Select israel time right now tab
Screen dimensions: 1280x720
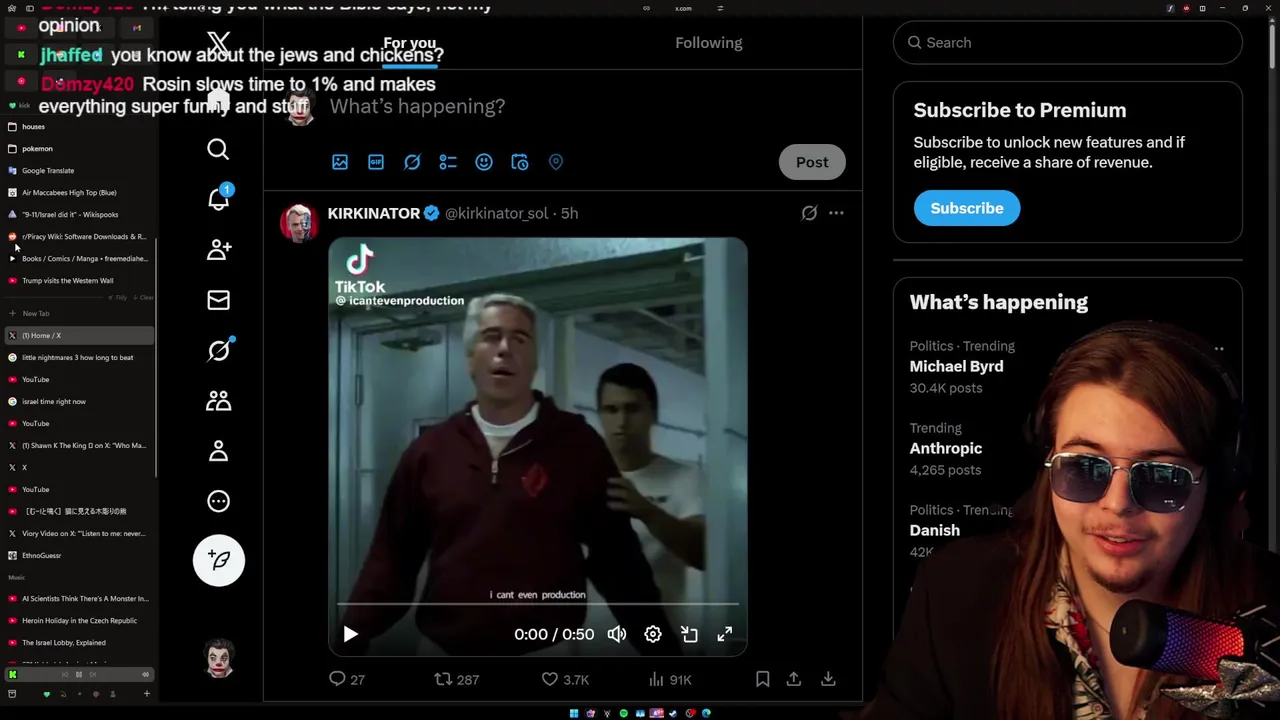[79, 401]
